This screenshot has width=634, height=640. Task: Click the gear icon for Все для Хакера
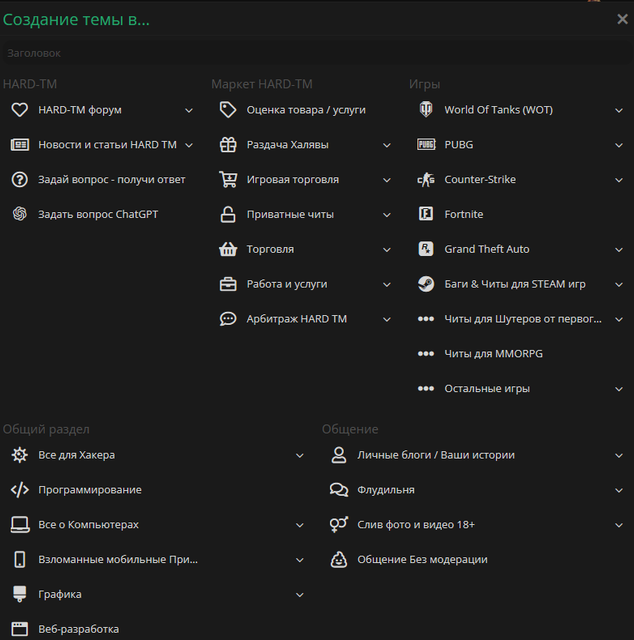(x=20, y=455)
